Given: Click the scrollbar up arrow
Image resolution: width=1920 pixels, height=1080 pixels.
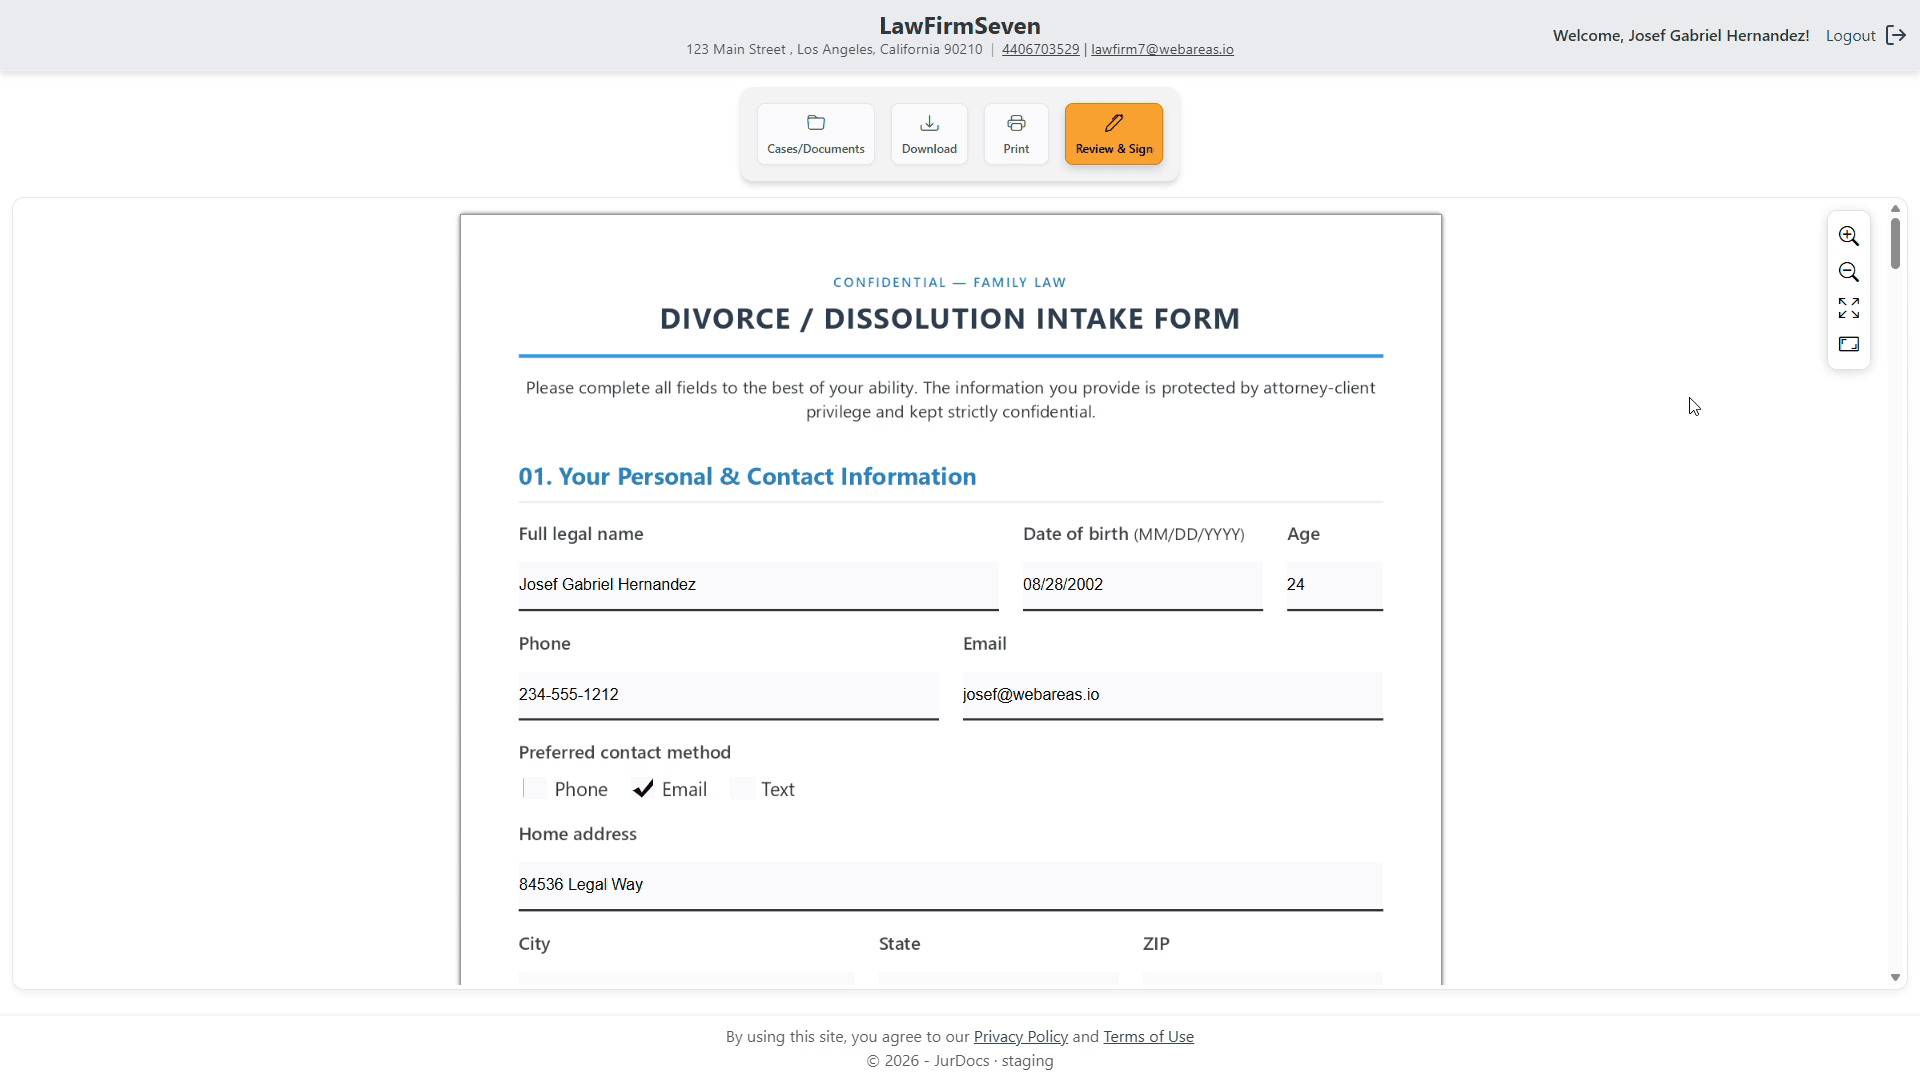Looking at the screenshot, I should (1895, 209).
